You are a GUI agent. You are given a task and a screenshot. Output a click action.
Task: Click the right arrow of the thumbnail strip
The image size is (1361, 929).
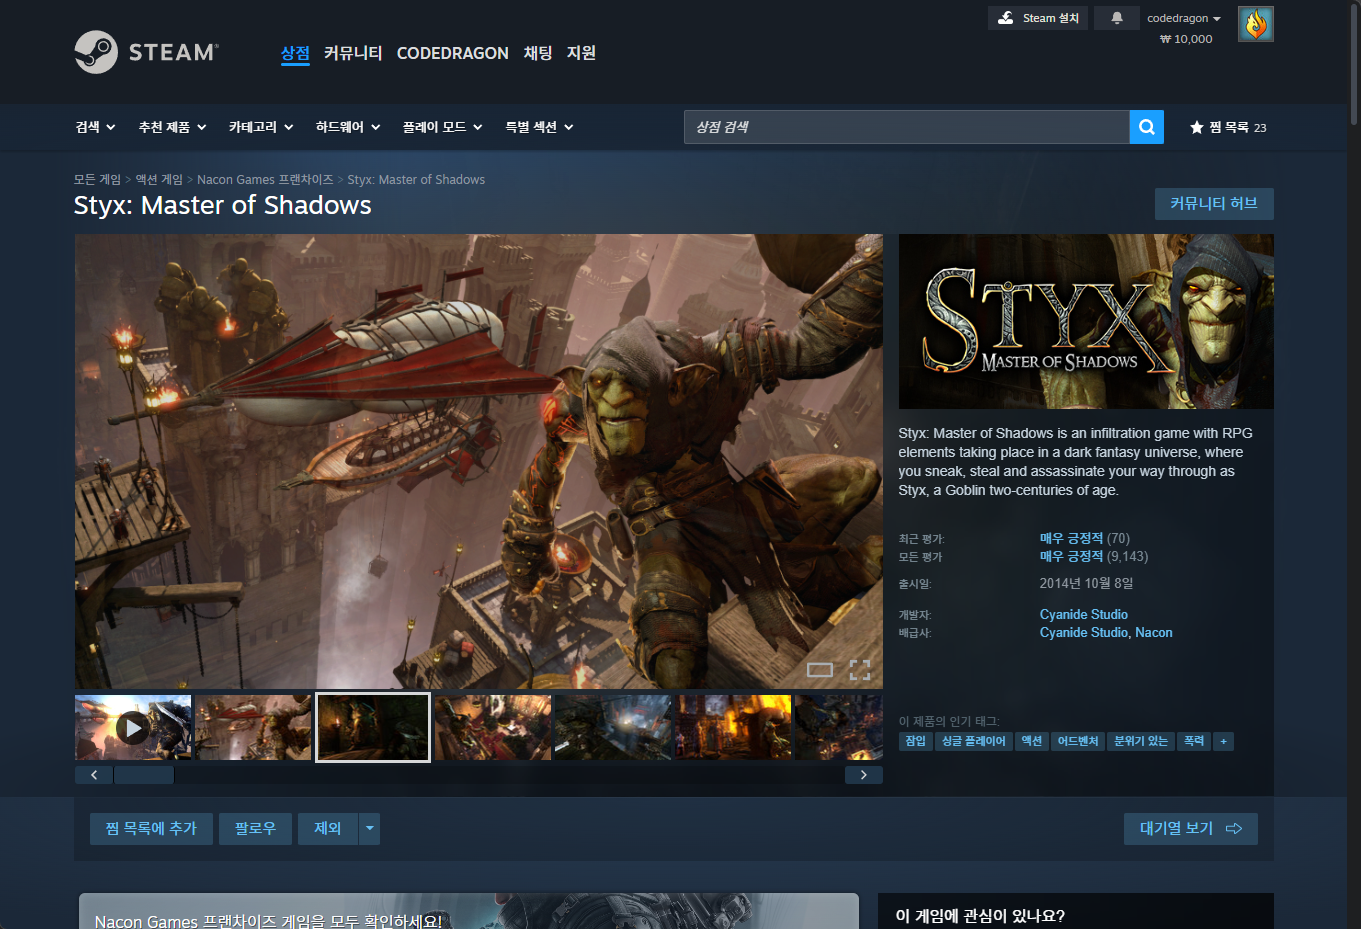point(864,775)
